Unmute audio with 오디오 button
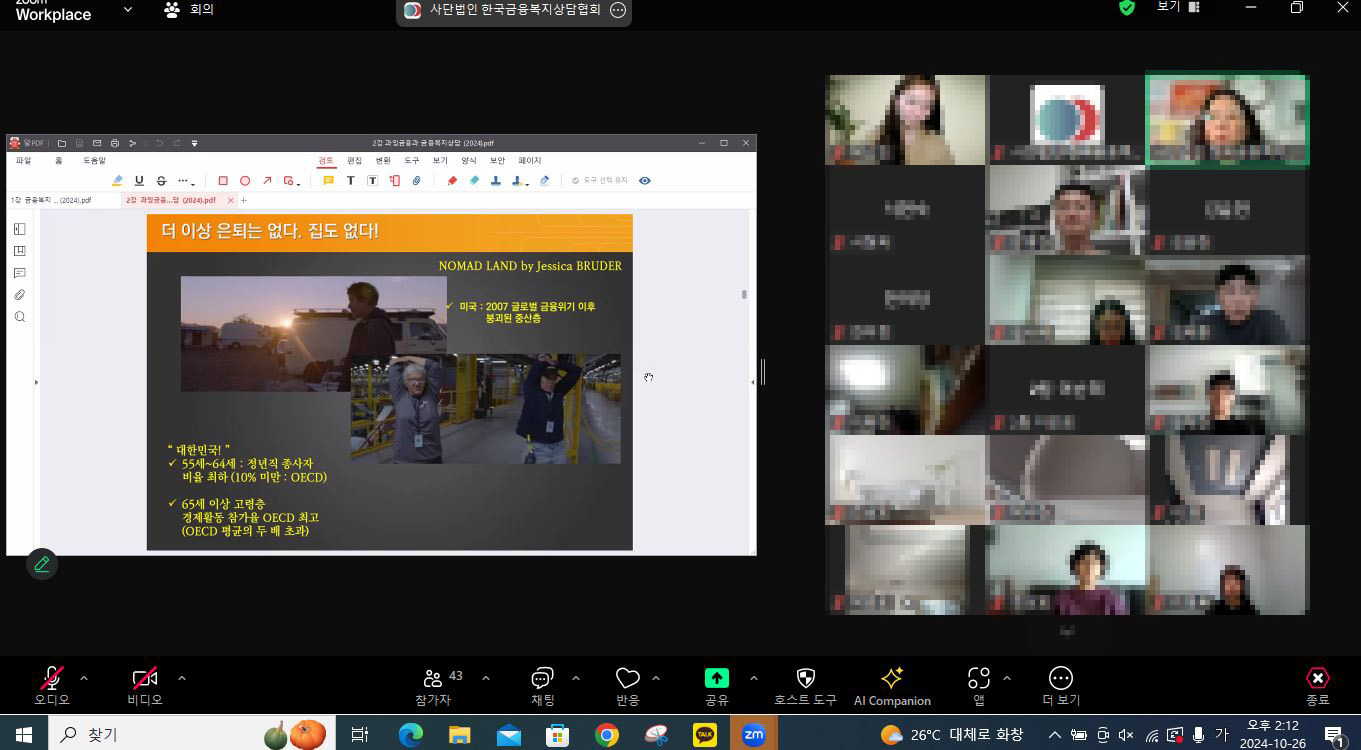 pos(52,686)
